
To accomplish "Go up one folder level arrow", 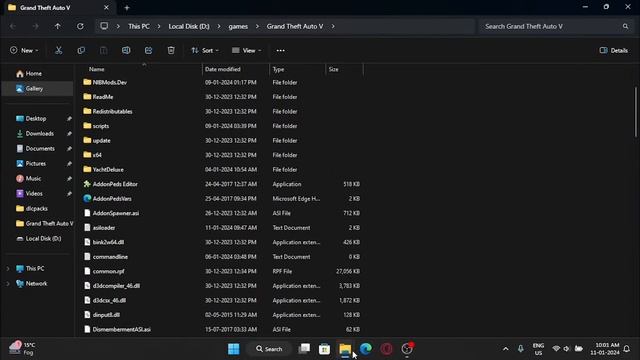I will pyautogui.click(x=58, y=26).
